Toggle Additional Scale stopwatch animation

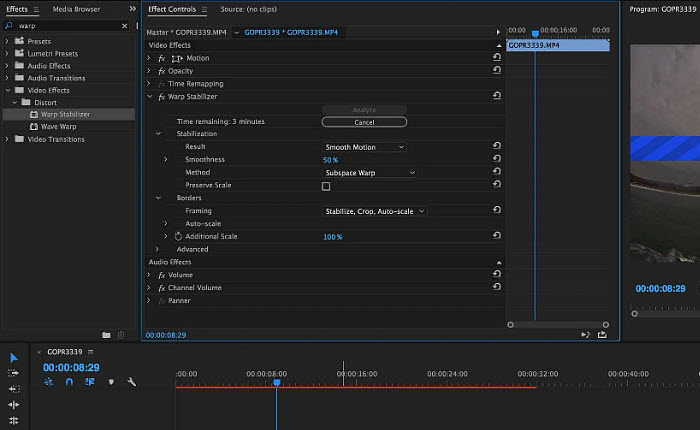point(178,237)
